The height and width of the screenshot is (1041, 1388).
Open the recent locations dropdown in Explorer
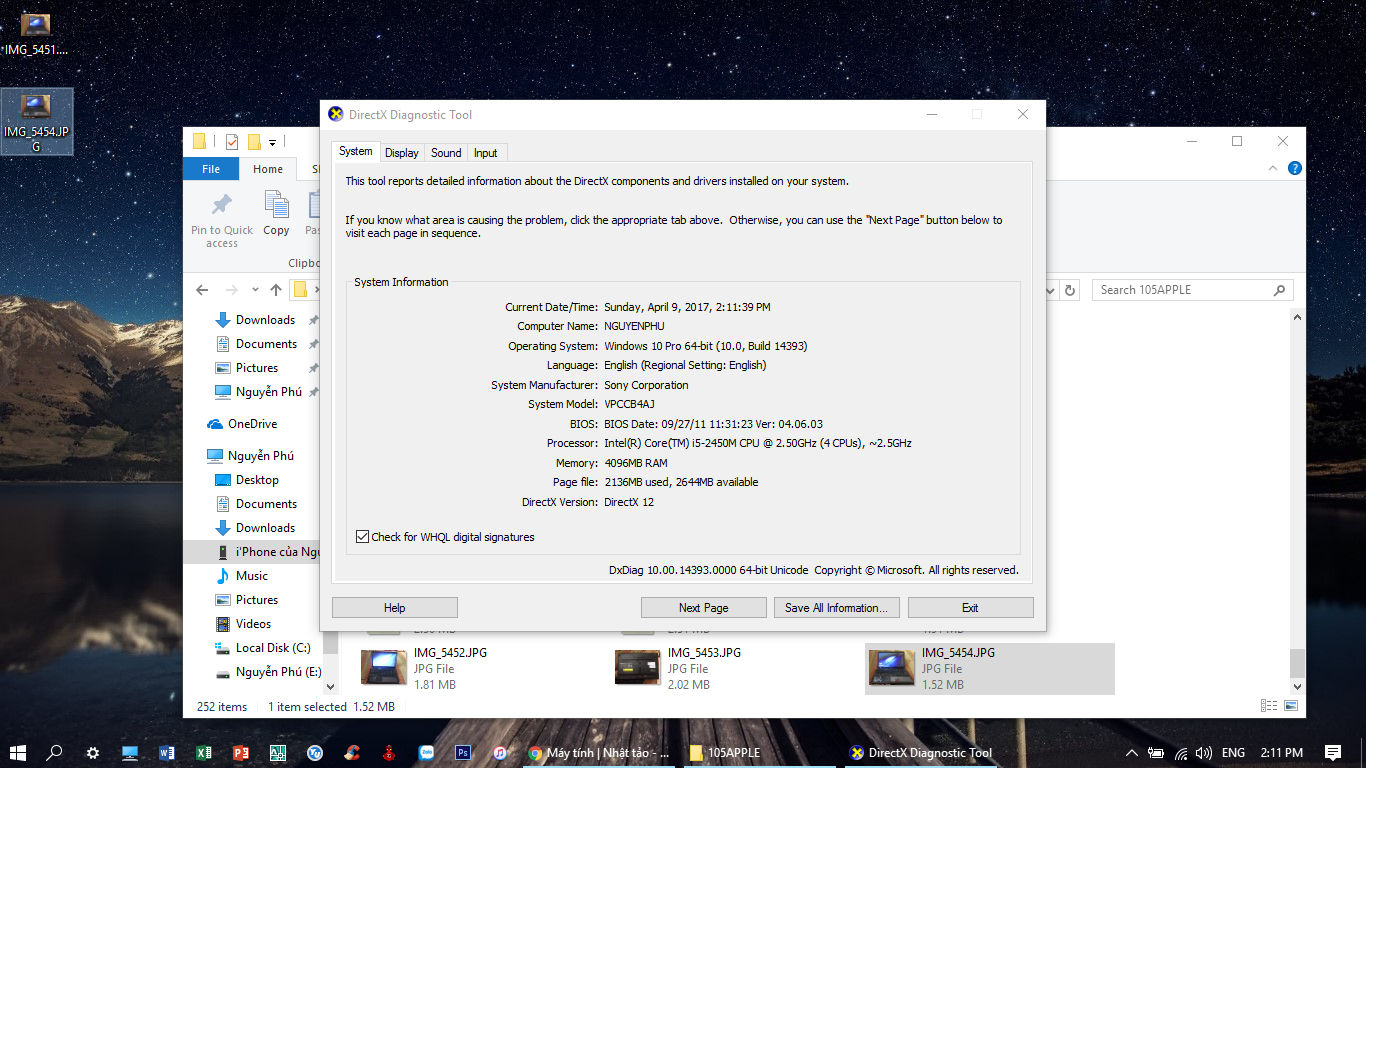(x=255, y=290)
